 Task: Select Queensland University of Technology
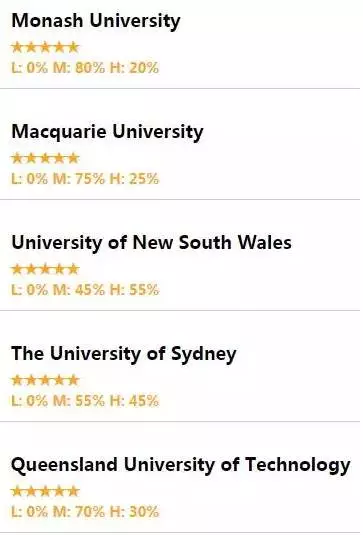(x=180, y=465)
